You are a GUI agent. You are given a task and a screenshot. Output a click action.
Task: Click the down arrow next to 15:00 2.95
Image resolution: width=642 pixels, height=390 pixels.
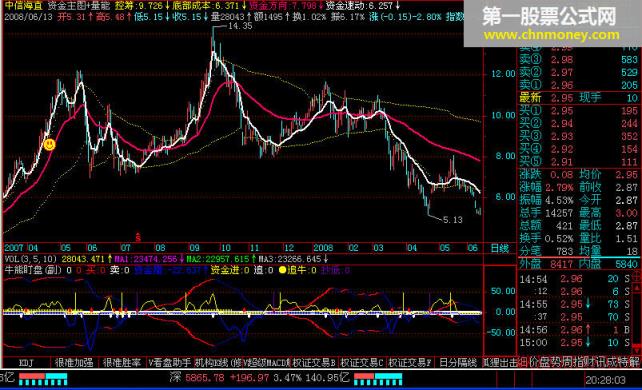(588, 343)
